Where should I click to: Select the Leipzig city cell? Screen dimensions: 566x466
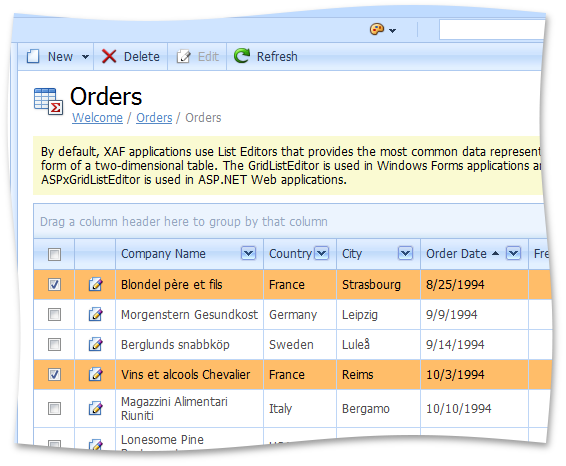click(x=378, y=314)
